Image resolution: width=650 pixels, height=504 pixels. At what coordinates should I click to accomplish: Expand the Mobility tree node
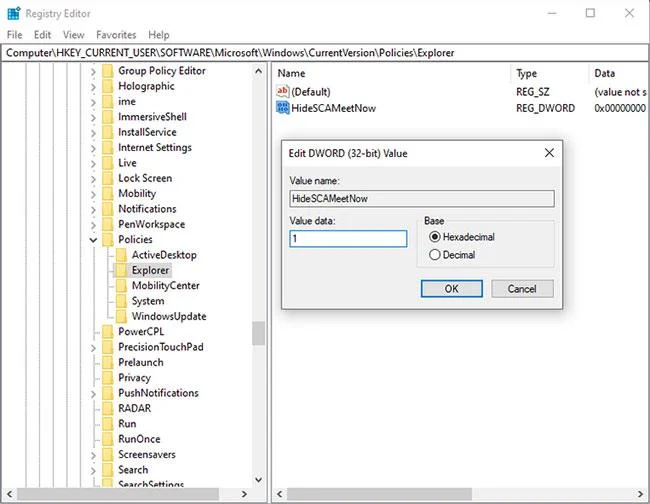click(x=93, y=194)
